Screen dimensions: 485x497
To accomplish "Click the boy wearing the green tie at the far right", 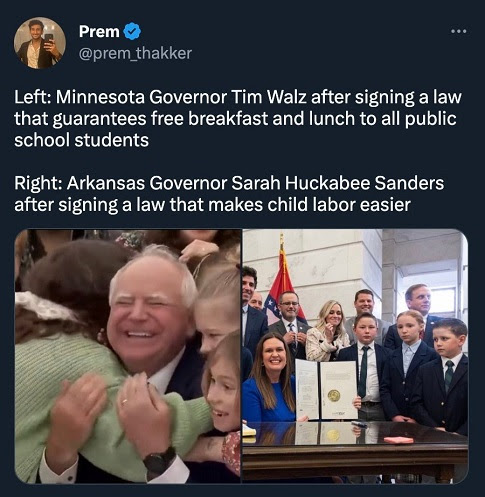I will tap(445, 375).
